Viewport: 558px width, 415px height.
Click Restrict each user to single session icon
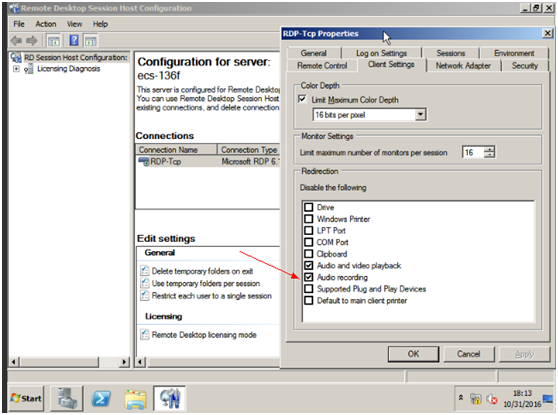click(144, 296)
